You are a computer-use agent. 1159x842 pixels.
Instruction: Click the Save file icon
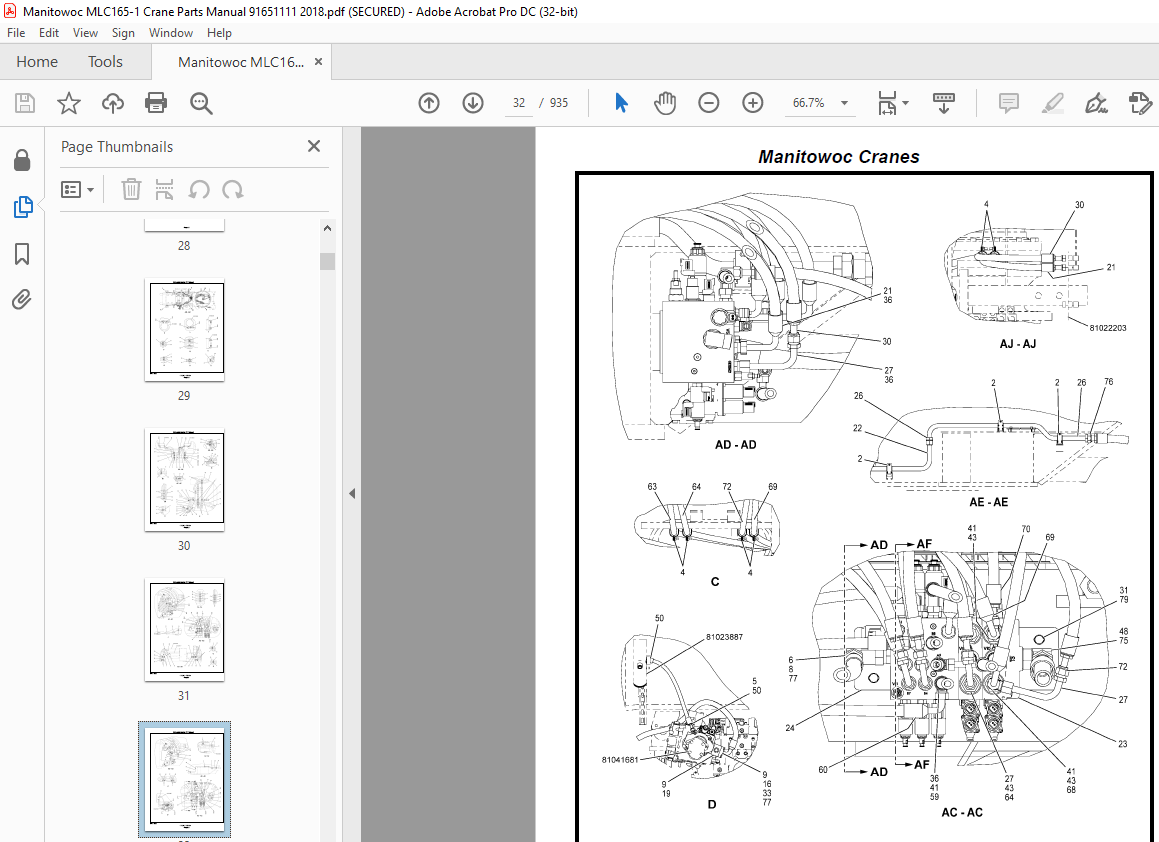pyautogui.click(x=25, y=103)
